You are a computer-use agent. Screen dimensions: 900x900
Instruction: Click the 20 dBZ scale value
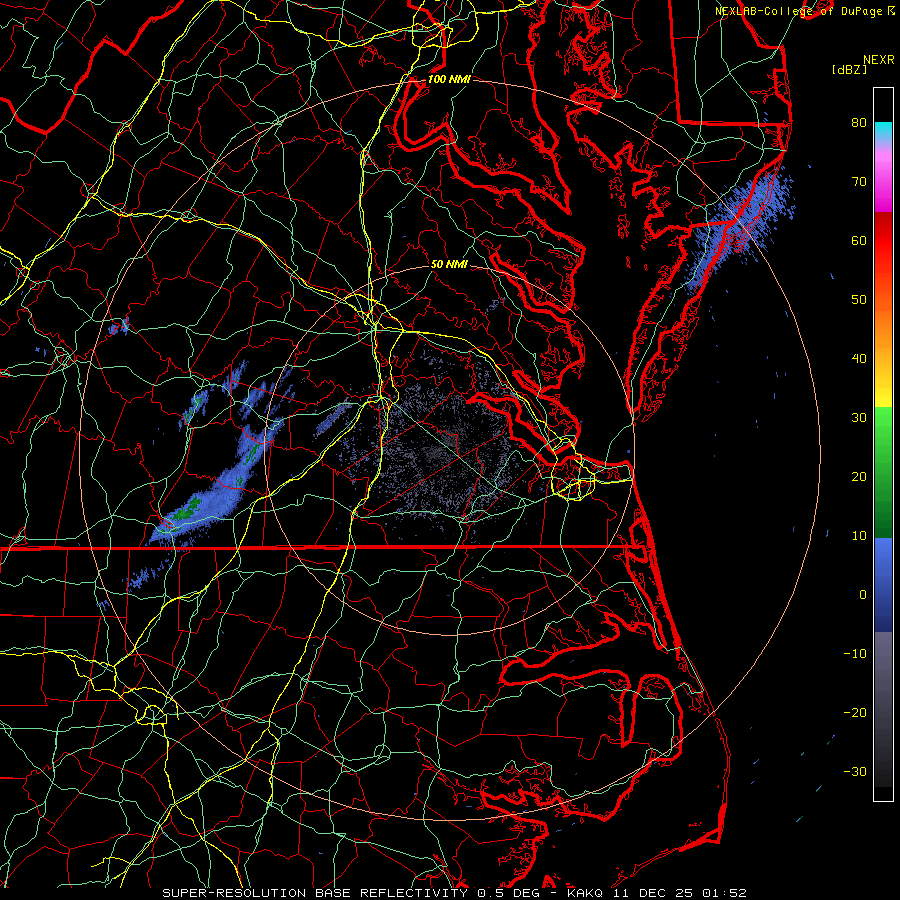click(859, 477)
